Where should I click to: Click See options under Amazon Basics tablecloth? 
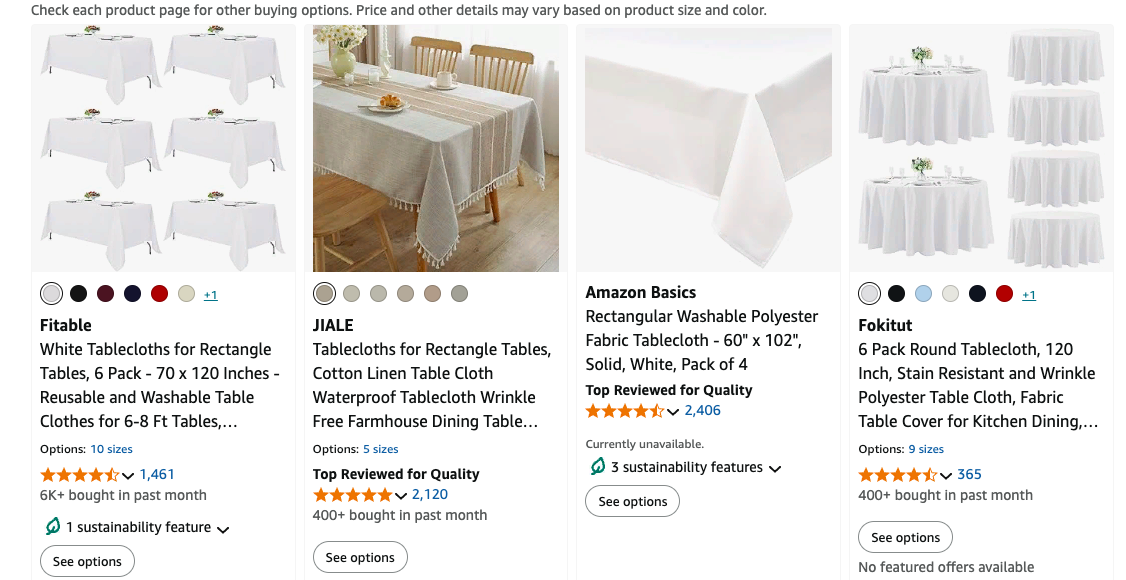click(x=632, y=502)
